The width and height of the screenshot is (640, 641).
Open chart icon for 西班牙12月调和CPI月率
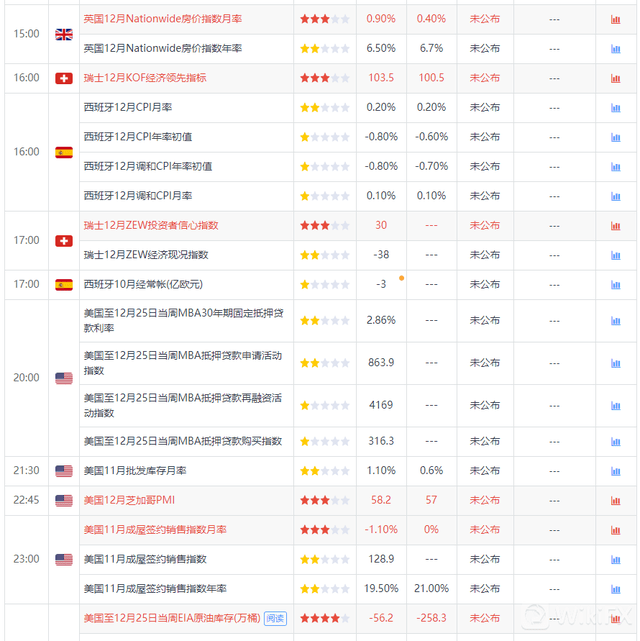pos(615,196)
